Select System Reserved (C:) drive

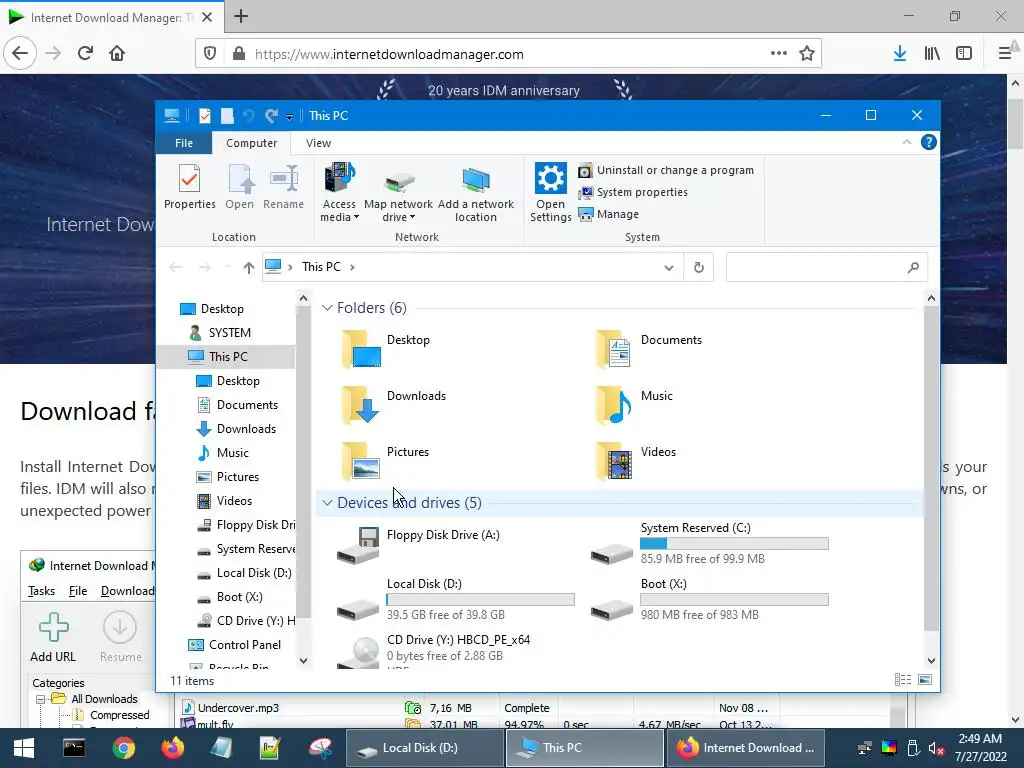[710, 543]
